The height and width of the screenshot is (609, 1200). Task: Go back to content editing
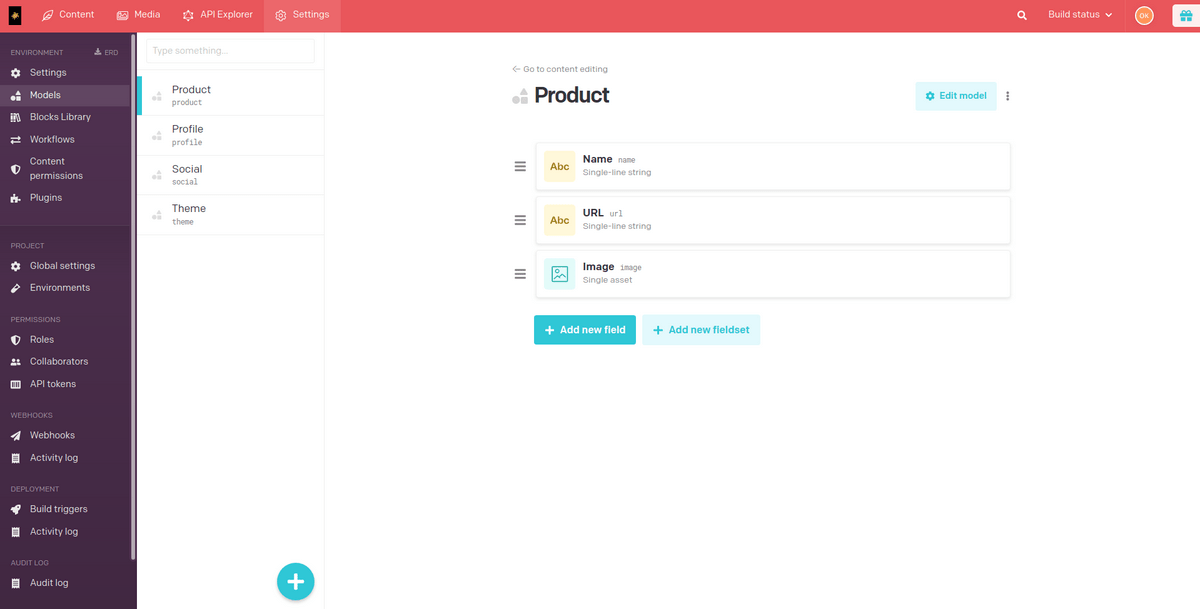[x=560, y=69]
